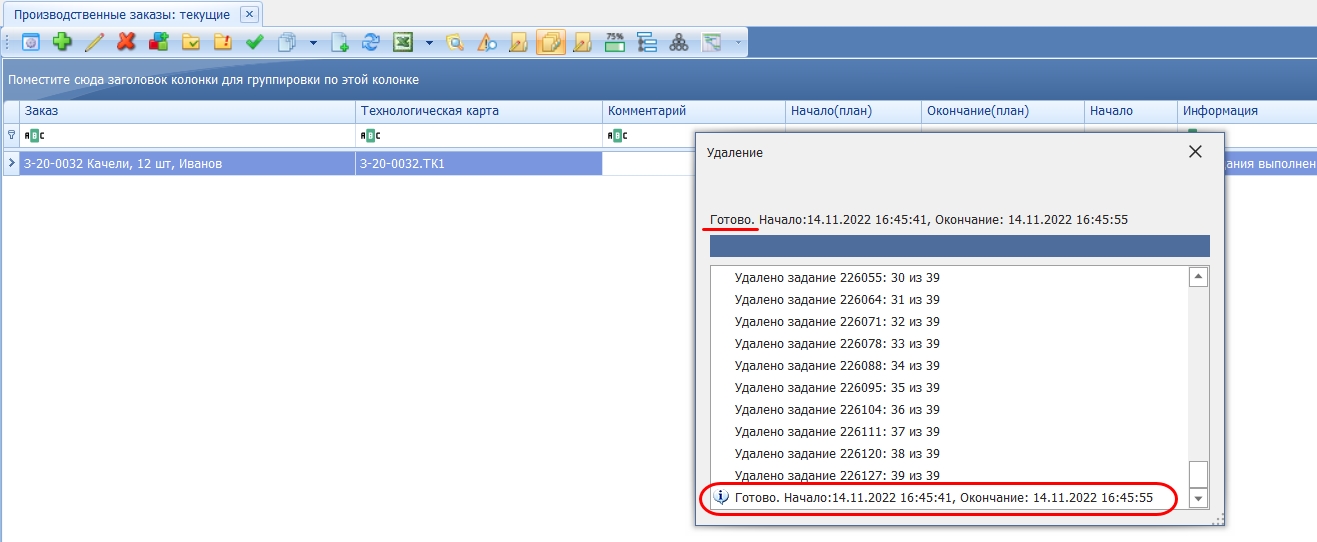Screen dimensions: 1317x542
Task: Open the Excel export dropdown arrow
Action: click(428, 42)
